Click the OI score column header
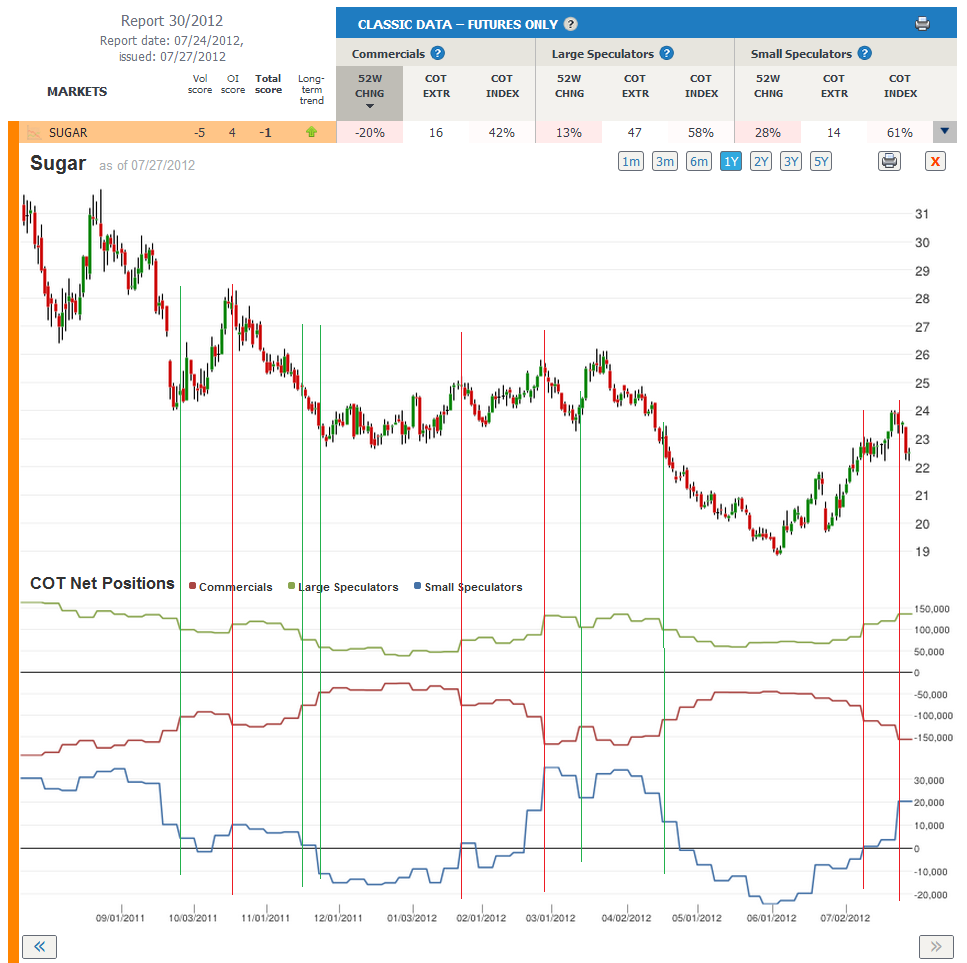The width and height of the screenshot is (967, 963). (232, 84)
